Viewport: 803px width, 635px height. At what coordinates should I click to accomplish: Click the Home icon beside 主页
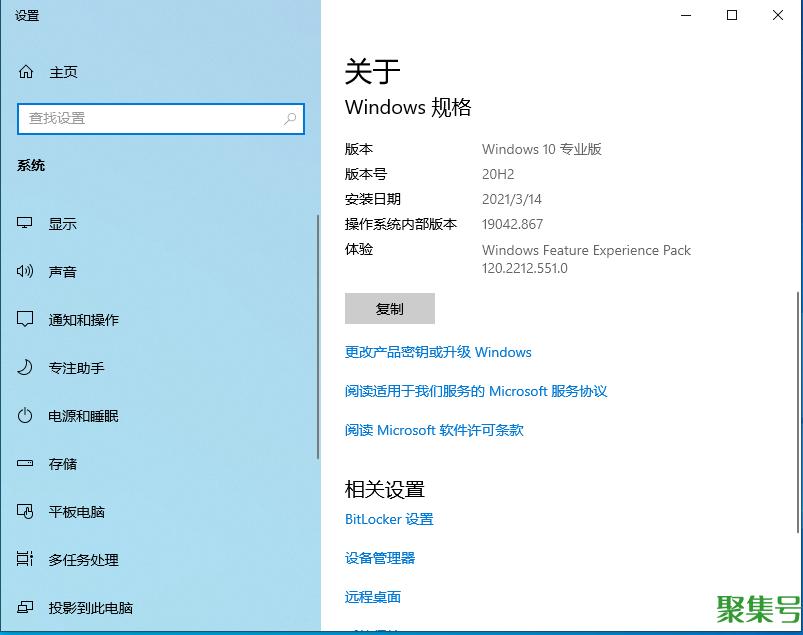[x=26, y=72]
